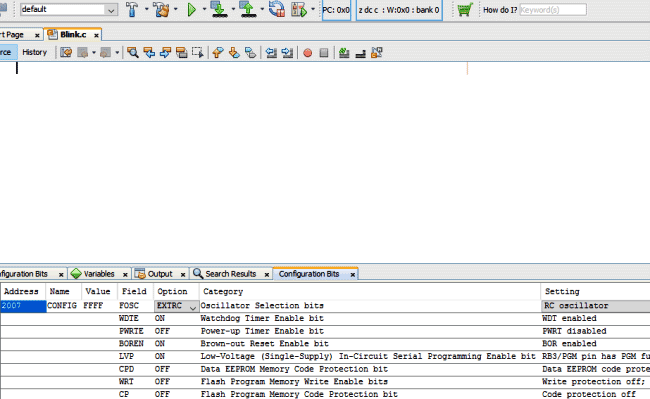
Task: Click the Go to Header/Source icon
Action: tap(376, 53)
